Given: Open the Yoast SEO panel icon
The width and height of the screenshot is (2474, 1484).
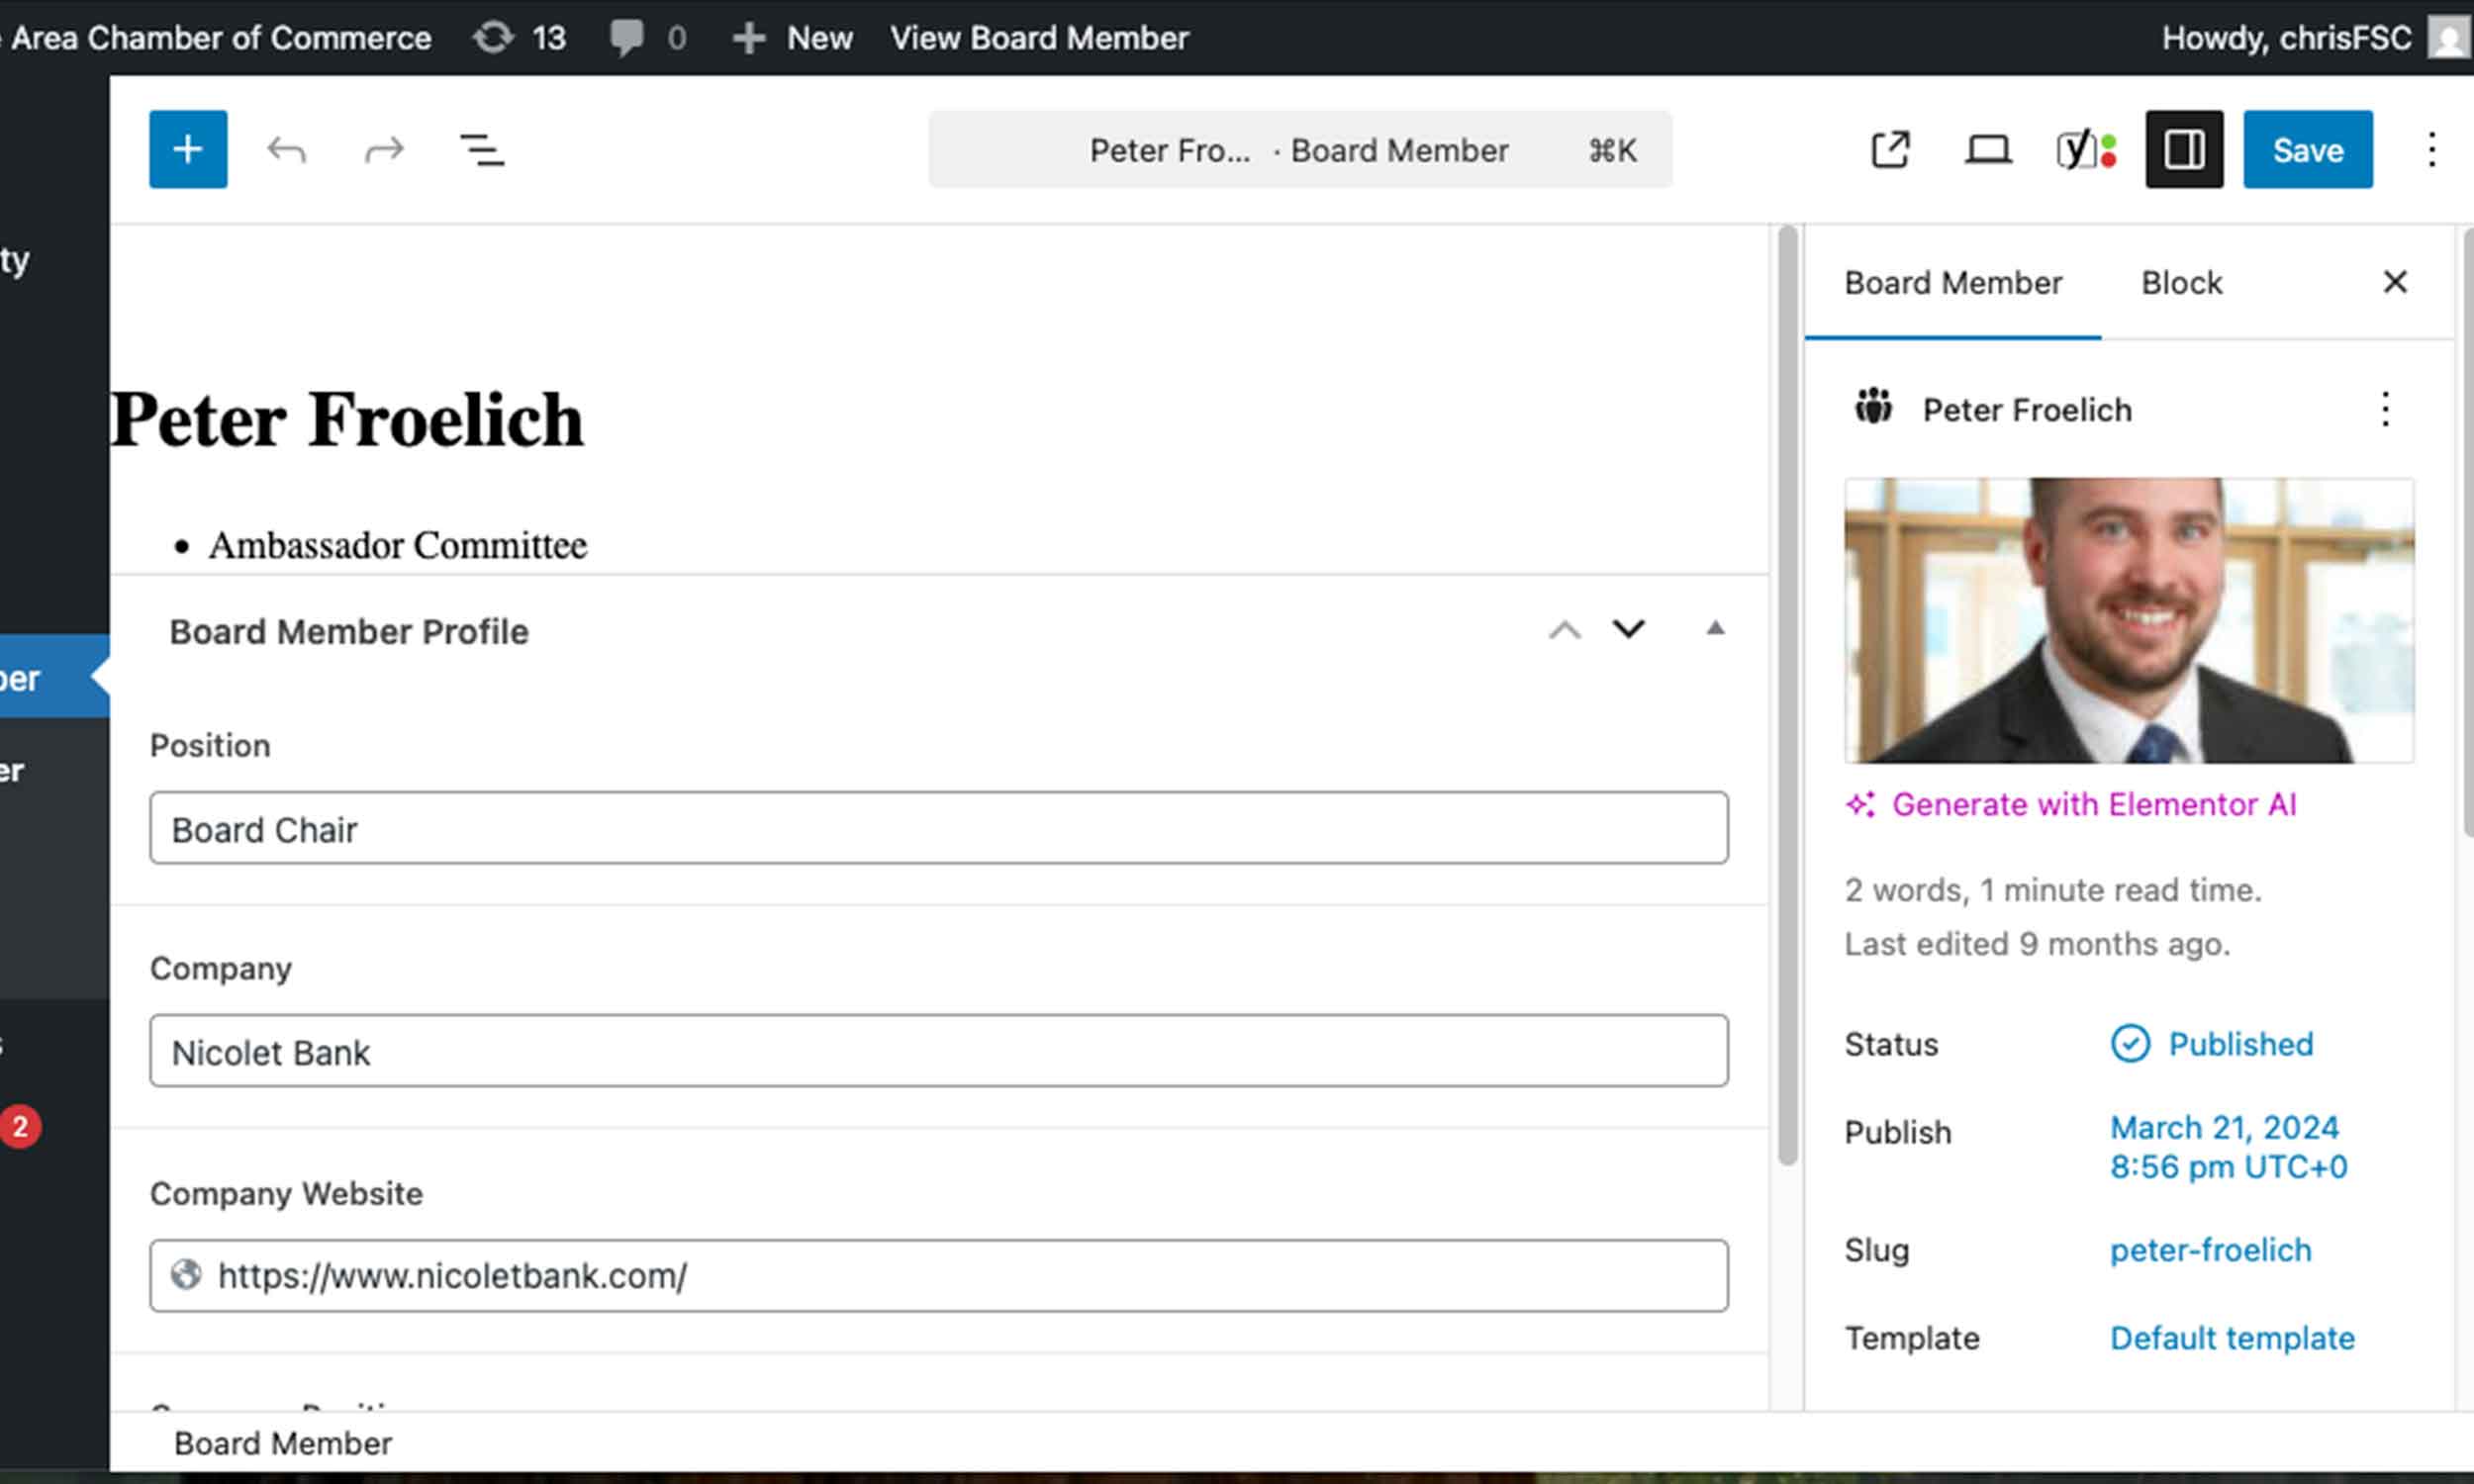Looking at the screenshot, I should point(2086,150).
